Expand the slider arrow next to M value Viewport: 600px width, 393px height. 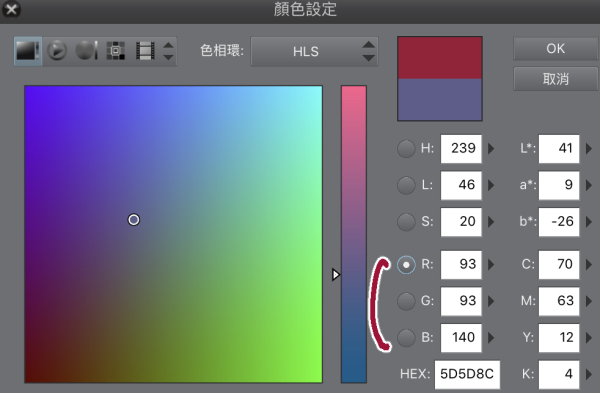589,301
